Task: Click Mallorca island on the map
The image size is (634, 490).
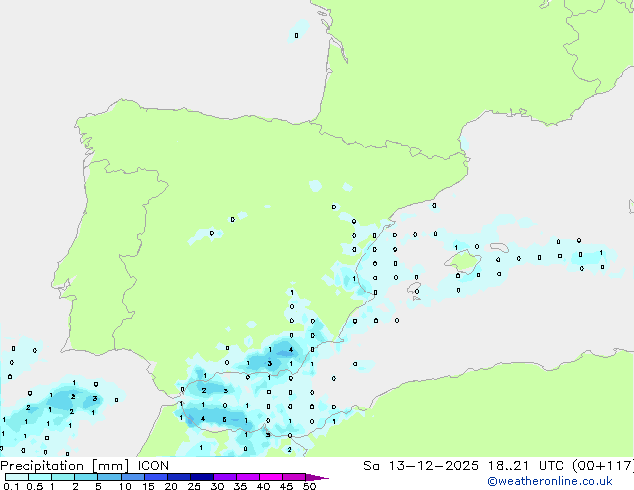Action: click(x=463, y=262)
